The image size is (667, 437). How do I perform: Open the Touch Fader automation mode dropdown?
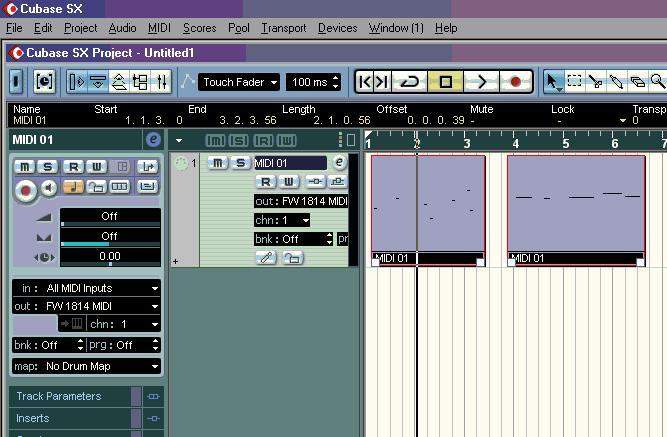click(239, 82)
